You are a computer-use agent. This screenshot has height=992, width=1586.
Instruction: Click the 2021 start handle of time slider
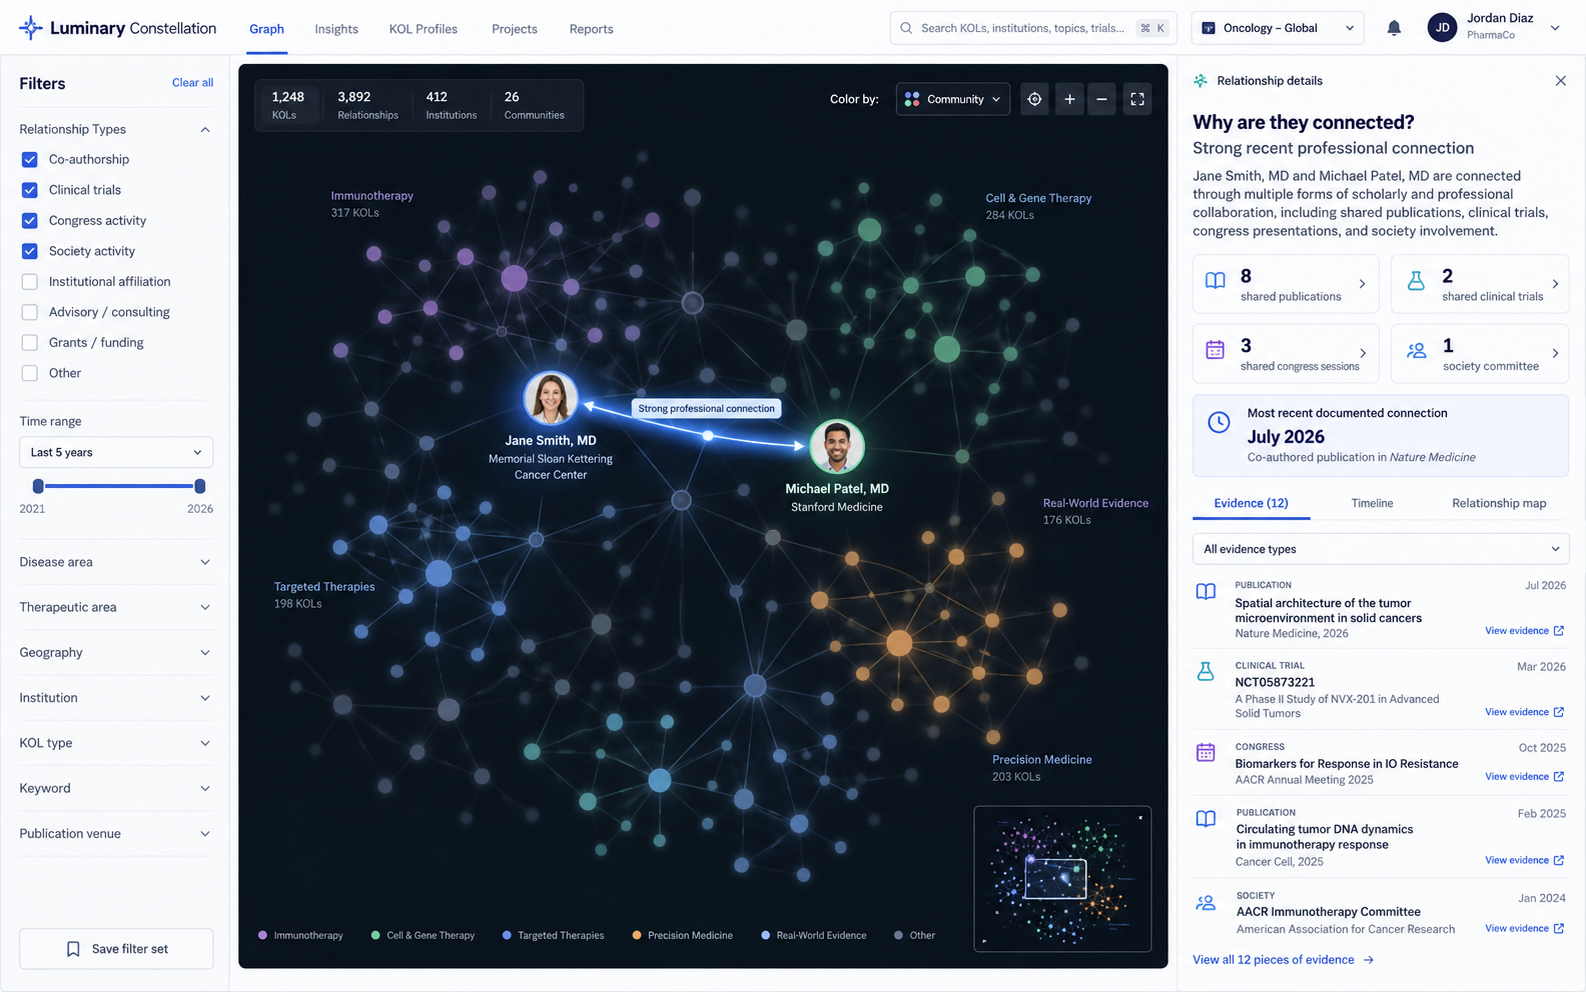(x=38, y=486)
